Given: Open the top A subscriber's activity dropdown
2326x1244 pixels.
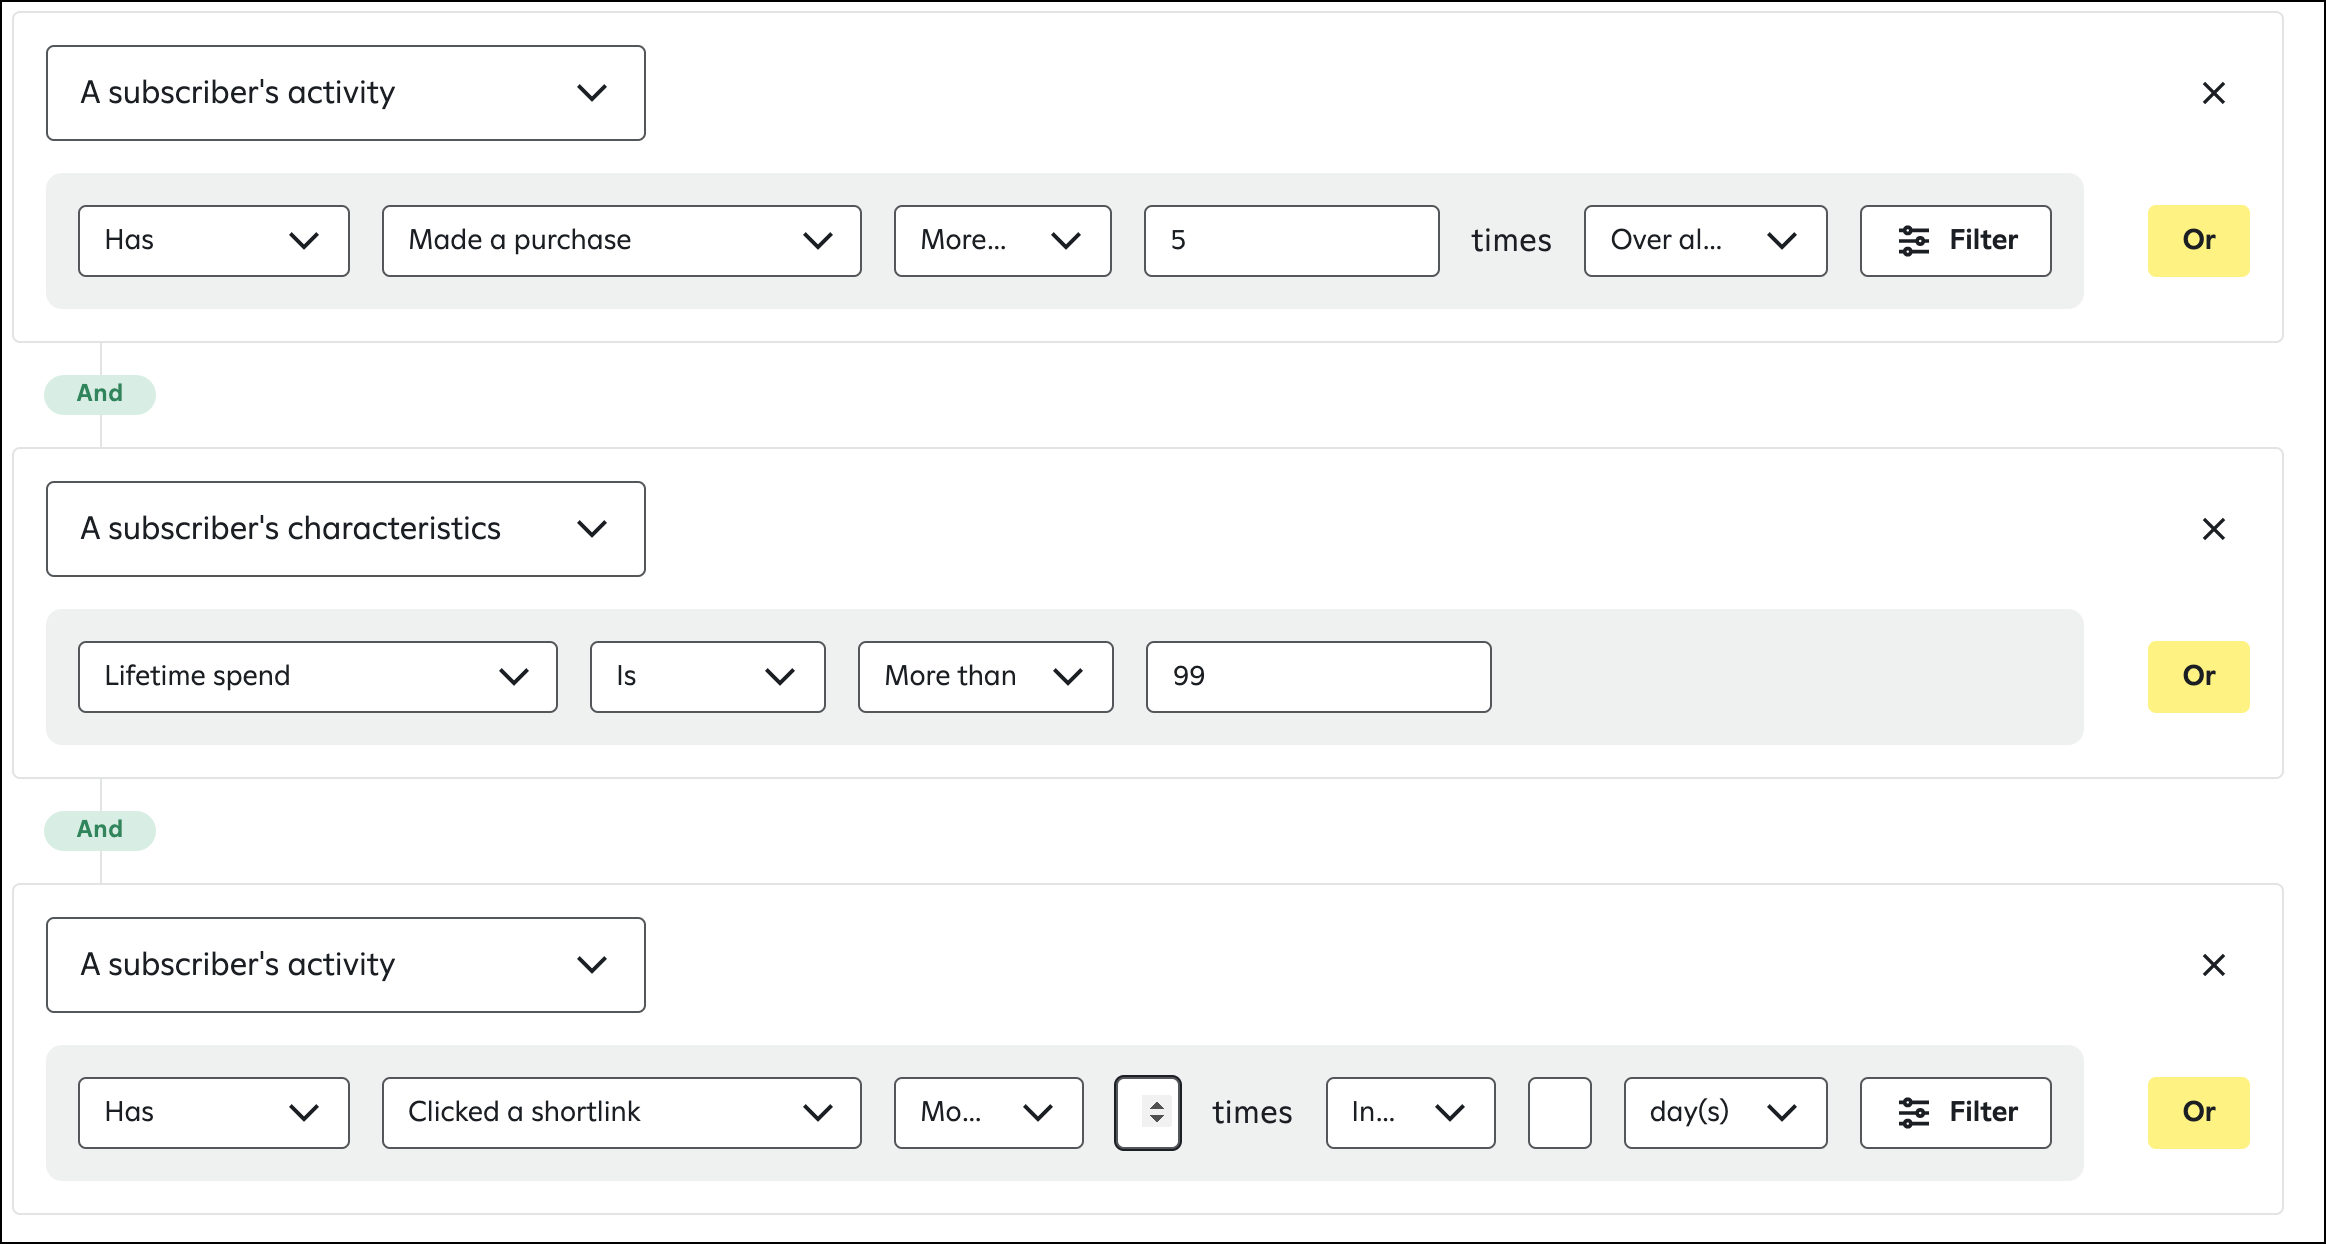Looking at the screenshot, I should pyautogui.click(x=346, y=93).
